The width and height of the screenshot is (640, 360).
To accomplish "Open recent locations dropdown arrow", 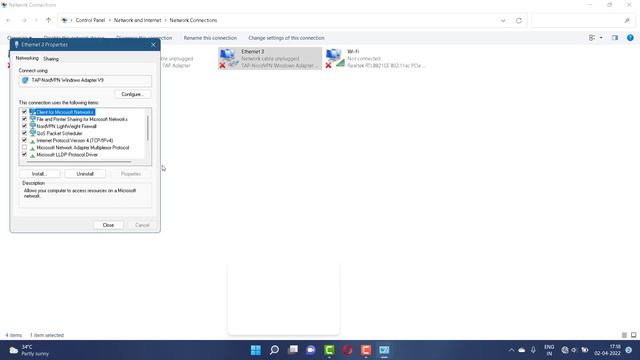I will [36, 20].
